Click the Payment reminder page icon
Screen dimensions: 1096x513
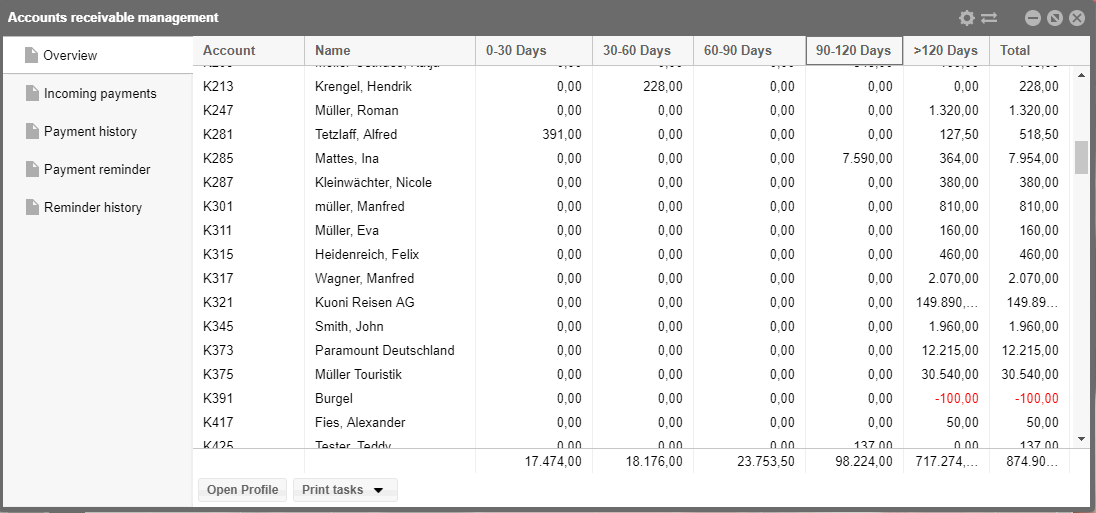click(x=32, y=168)
